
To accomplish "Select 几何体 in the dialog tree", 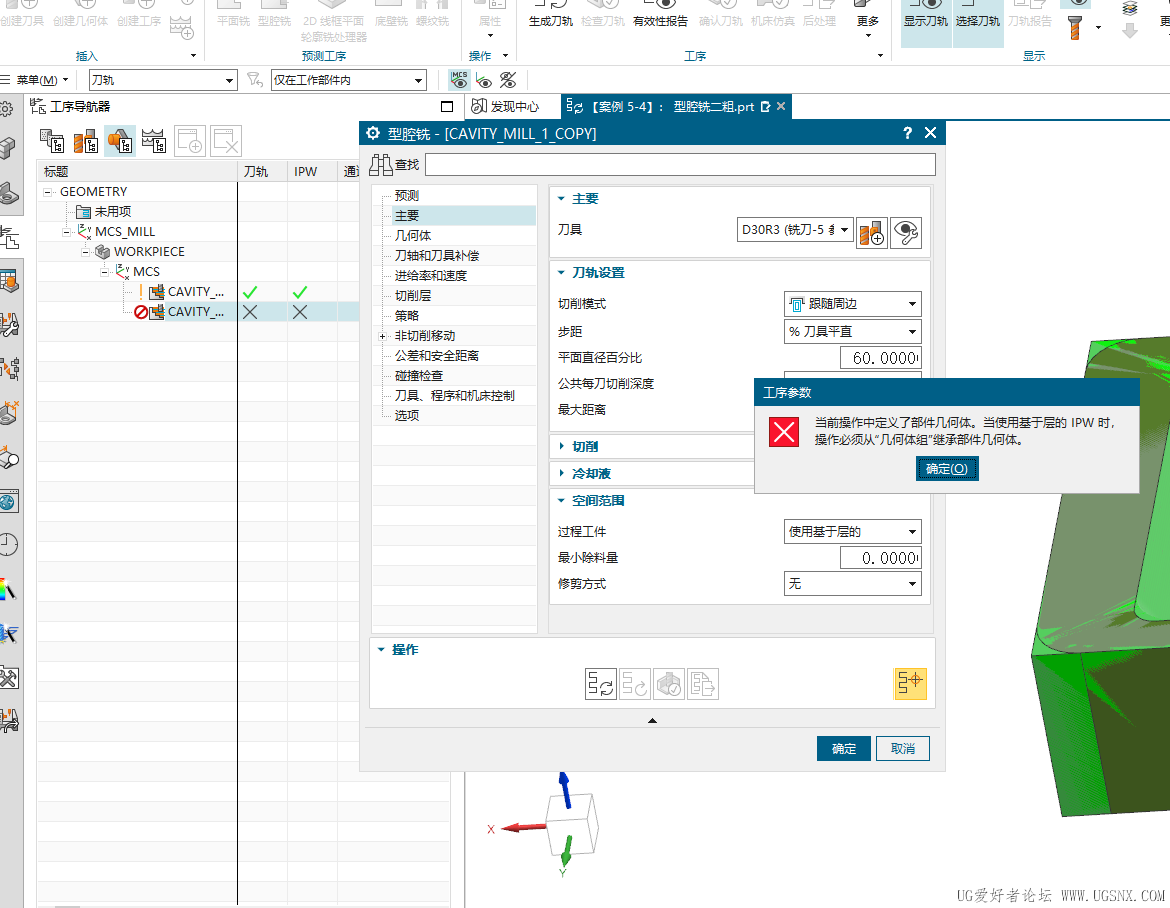I will 413,236.
